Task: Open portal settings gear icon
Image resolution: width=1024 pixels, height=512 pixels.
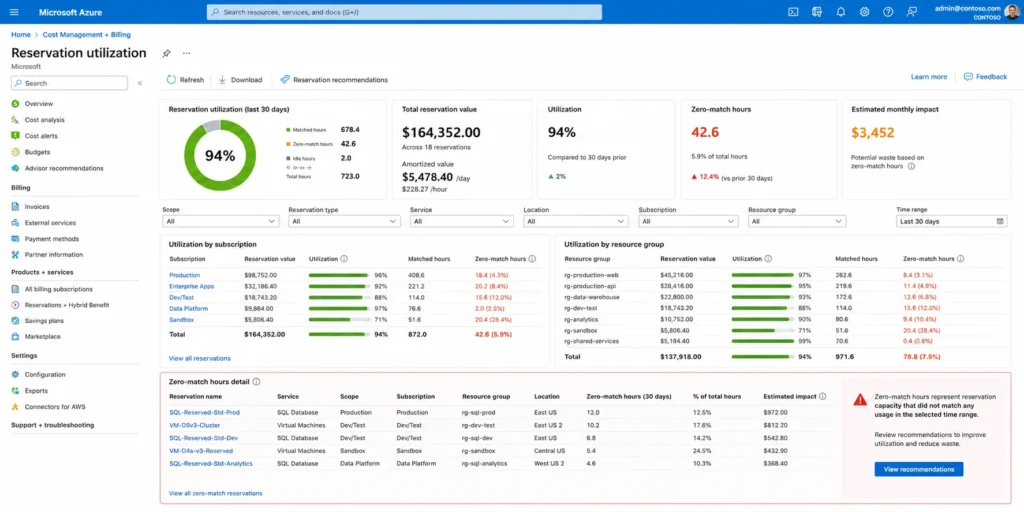Action: click(x=864, y=12)
